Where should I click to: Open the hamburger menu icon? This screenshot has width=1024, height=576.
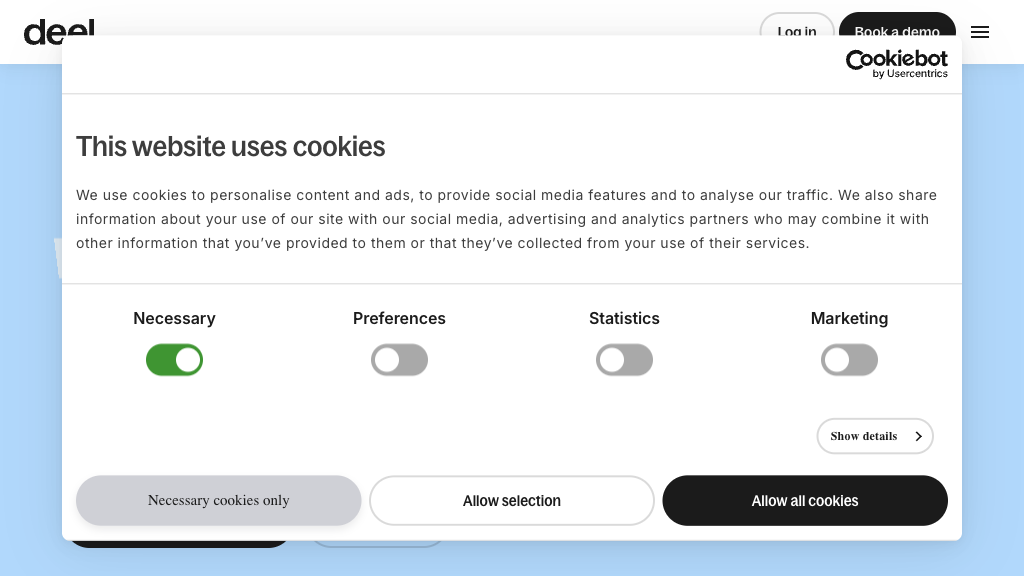[980, 32]
